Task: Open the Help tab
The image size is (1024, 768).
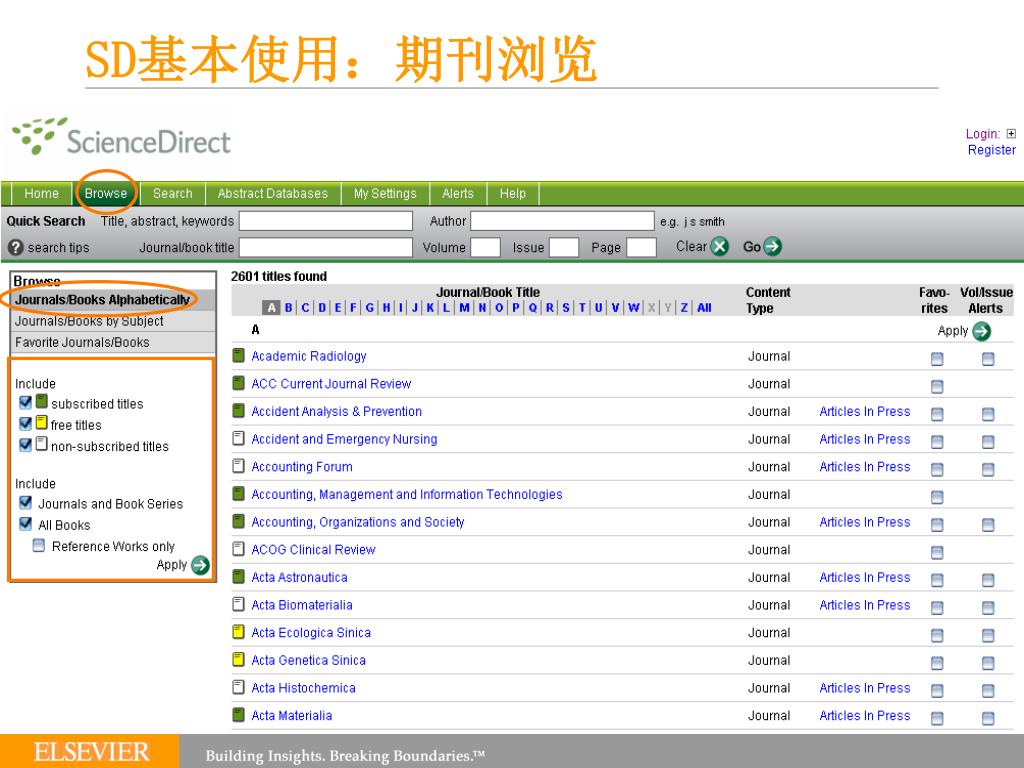Action: 513,194
